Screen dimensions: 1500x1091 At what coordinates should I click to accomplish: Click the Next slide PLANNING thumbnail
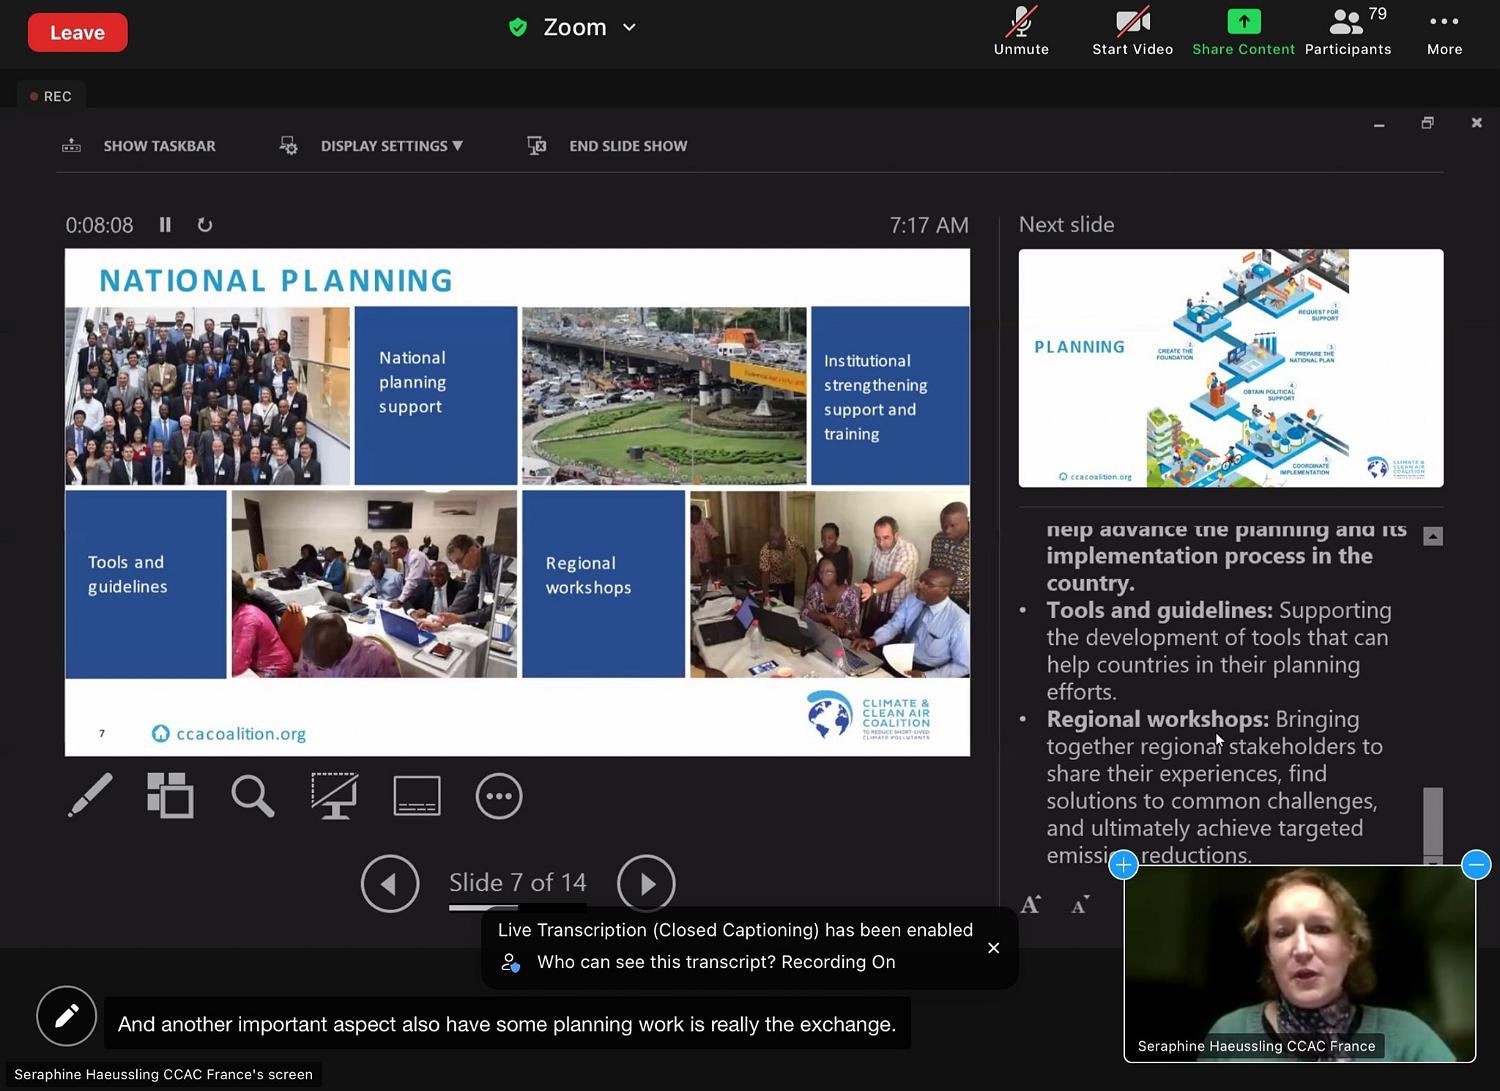click(x=1231, y=368)
